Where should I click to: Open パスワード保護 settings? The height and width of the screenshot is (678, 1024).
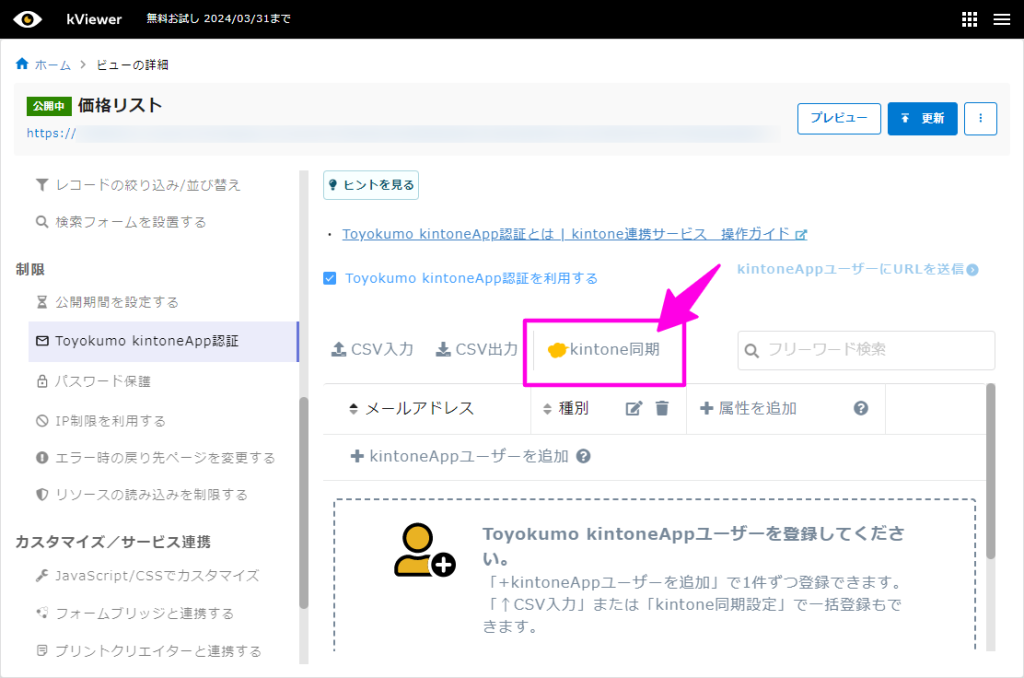(93, 381)
